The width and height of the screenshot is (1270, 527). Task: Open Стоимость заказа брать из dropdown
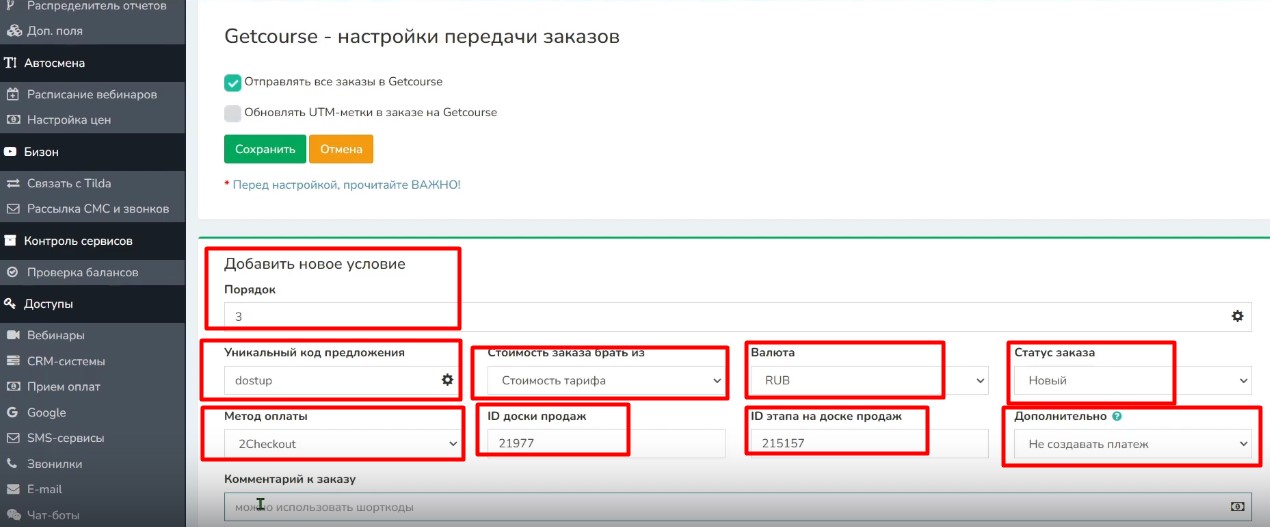point(606,380)
